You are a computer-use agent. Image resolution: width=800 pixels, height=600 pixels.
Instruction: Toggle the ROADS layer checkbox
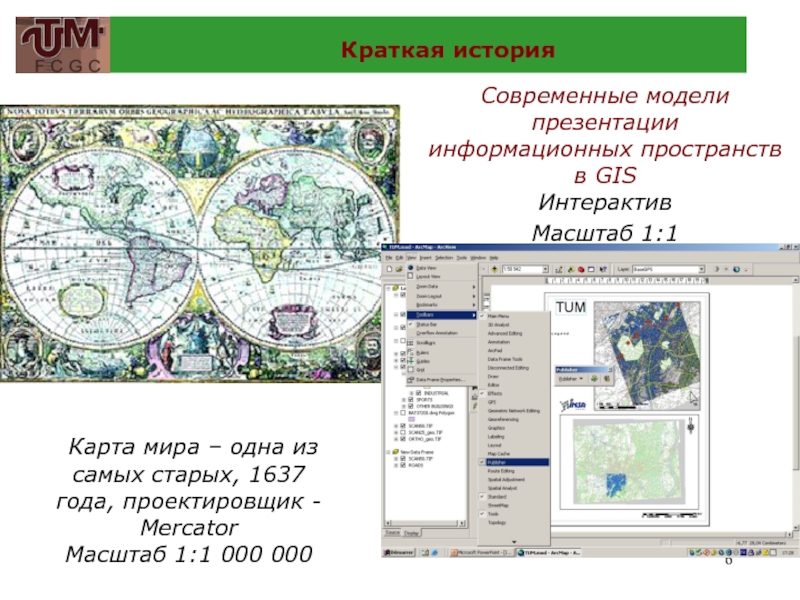pyautogui.click(x=403, y=465)
